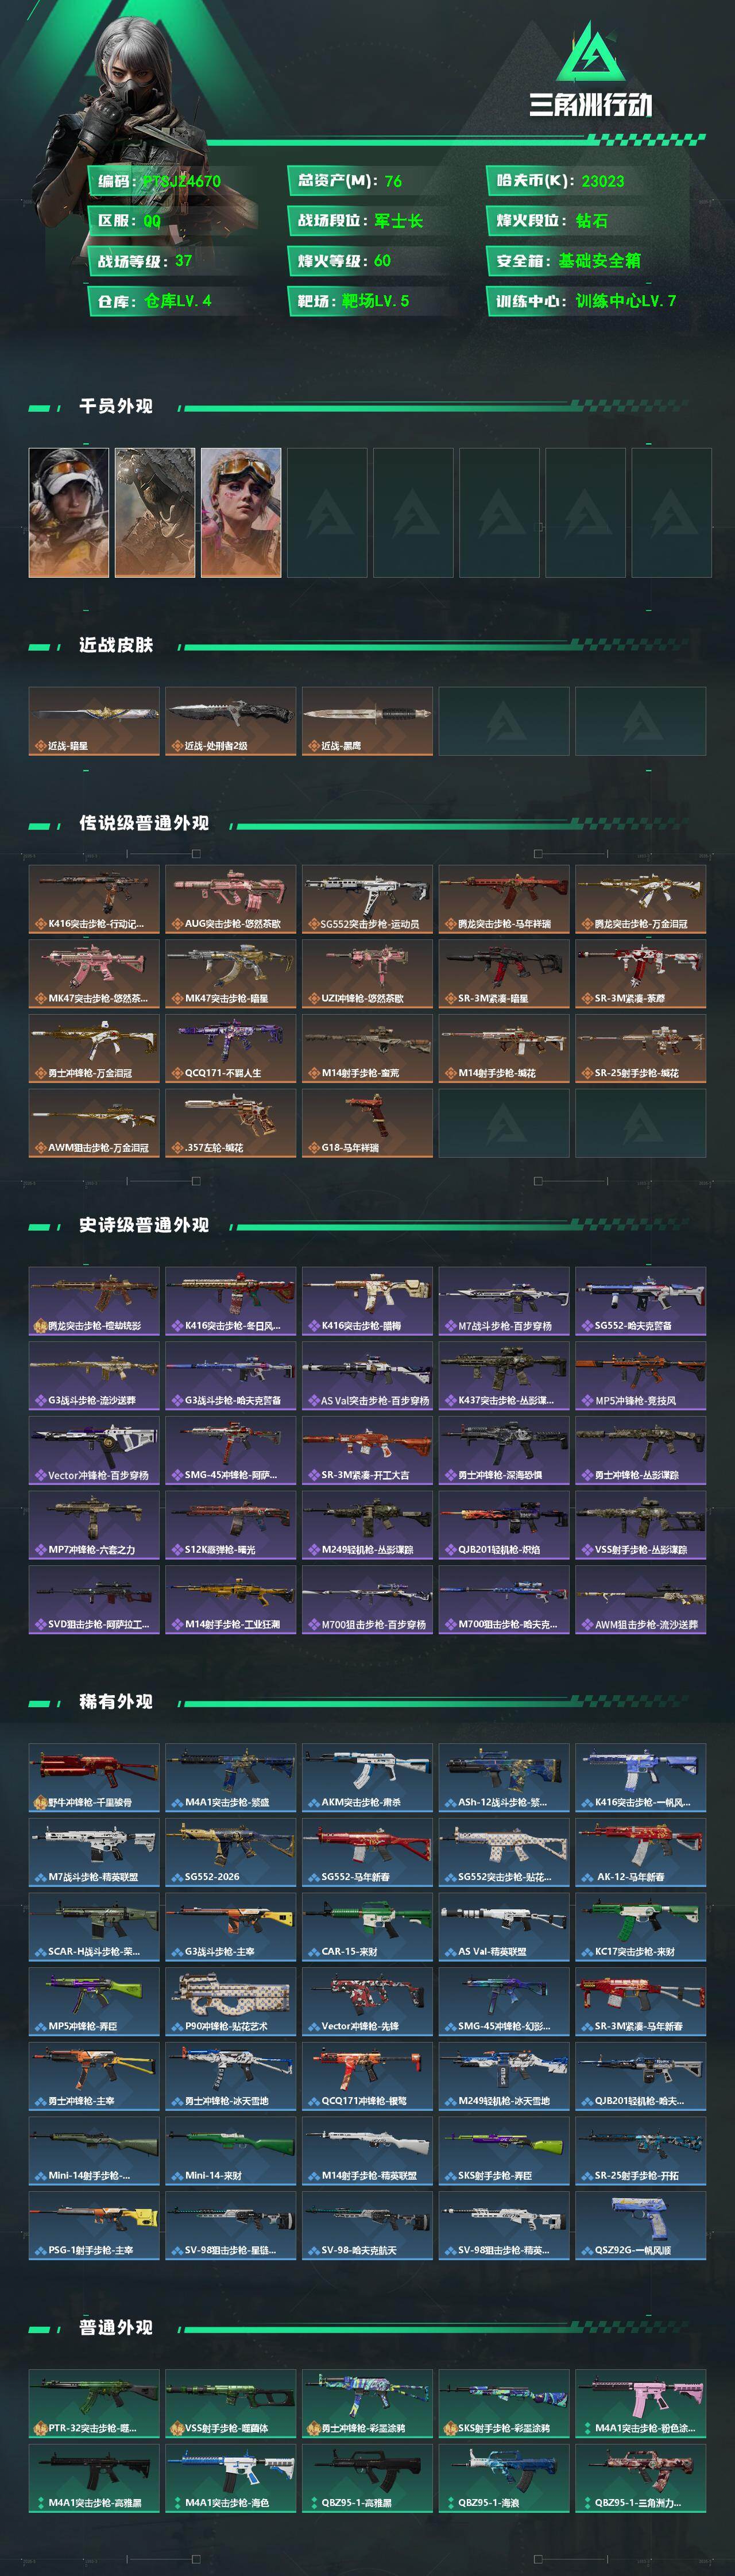Choose the AUG突击步枪 pink legendary skin
735x2576 pixels.
point(231,899)
